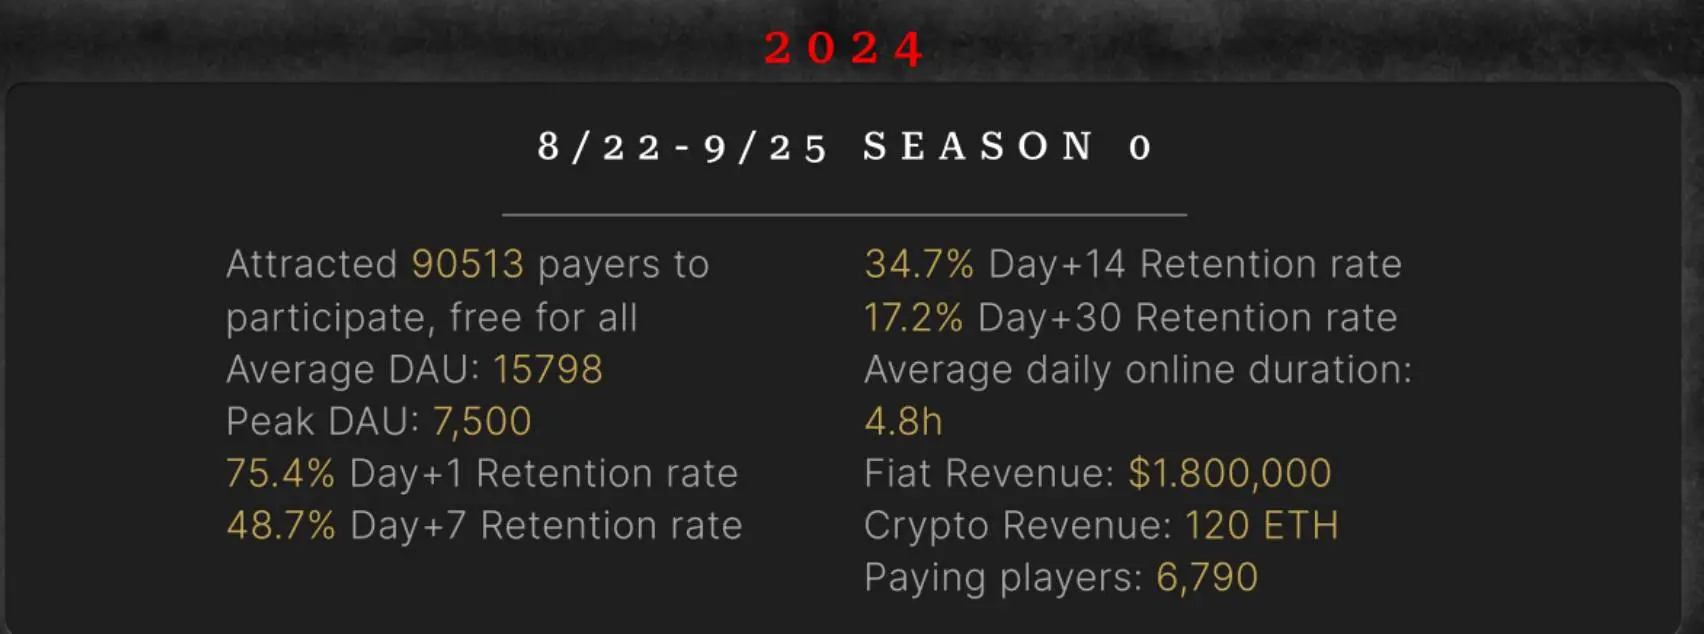1704x634 pixels.
Task: Click the red 2024 year heading
Action: [x=845, y=48]
